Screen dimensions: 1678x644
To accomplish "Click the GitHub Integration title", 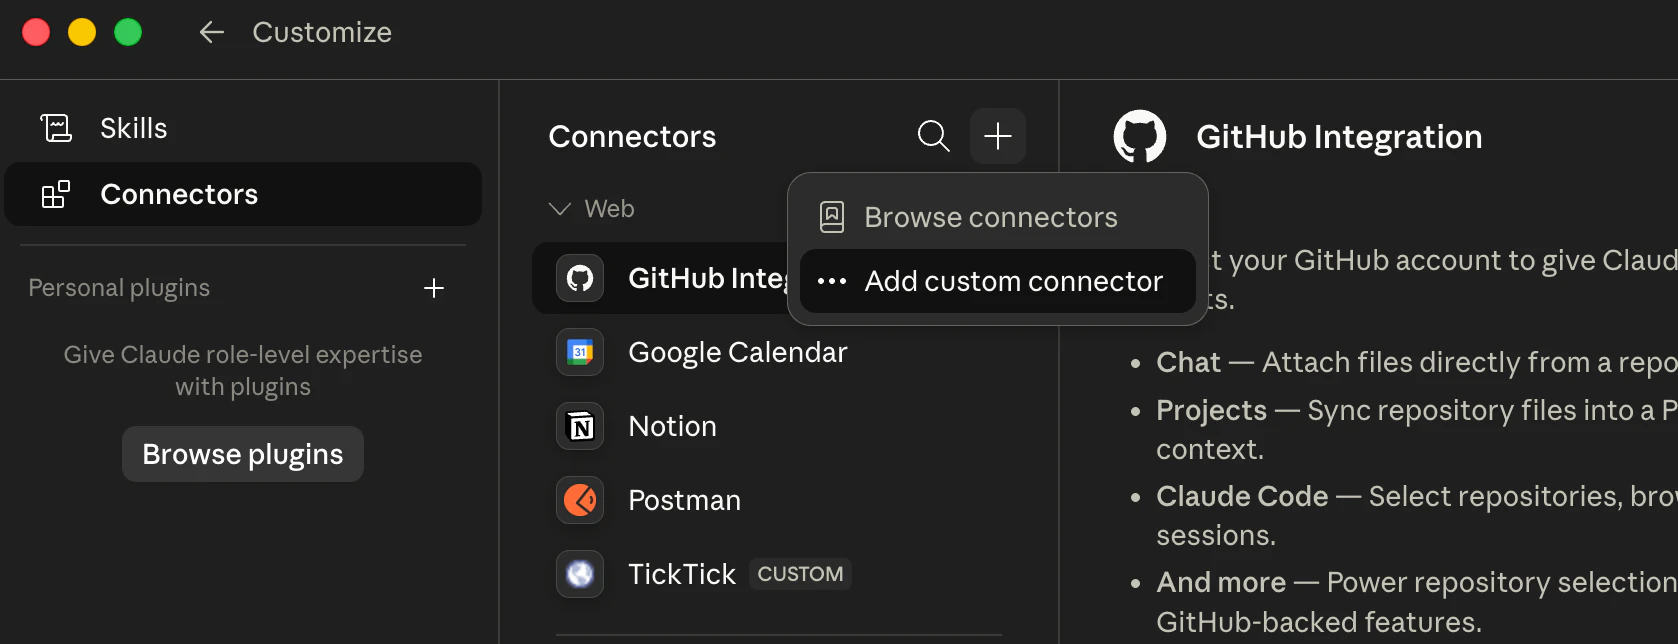I will tap(1339, 136).
